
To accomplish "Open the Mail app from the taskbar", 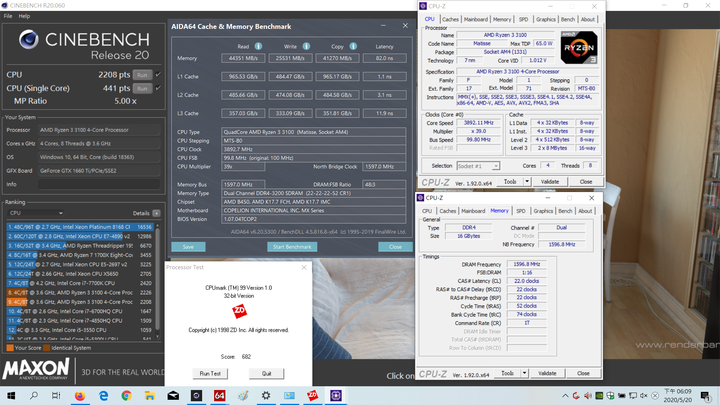I will tap(173, 395).
